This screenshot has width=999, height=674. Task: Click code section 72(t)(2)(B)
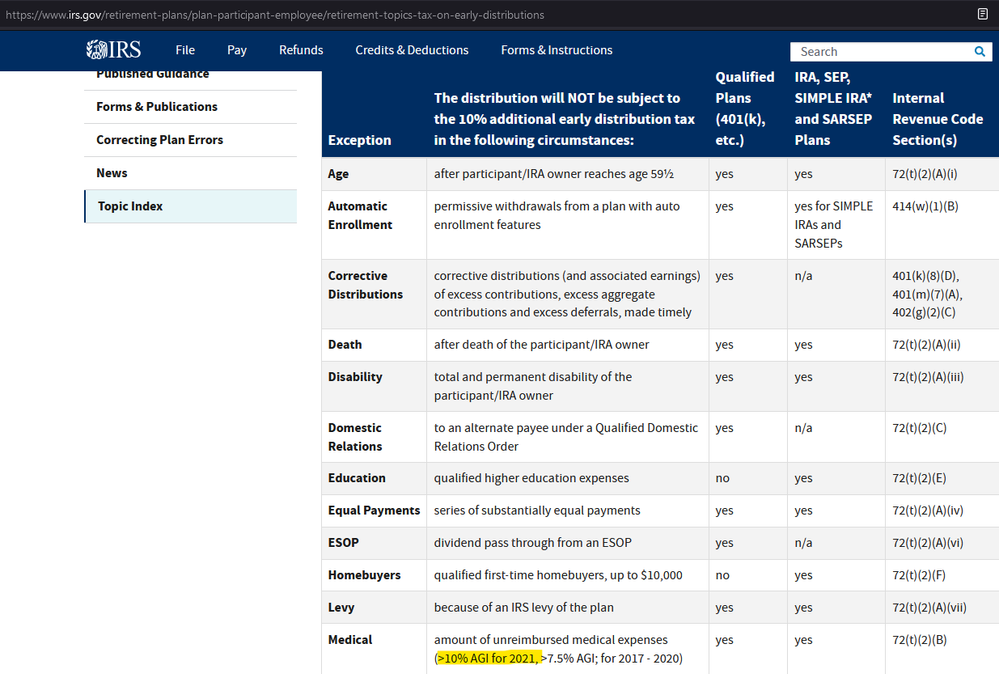[x=919, y=640]
